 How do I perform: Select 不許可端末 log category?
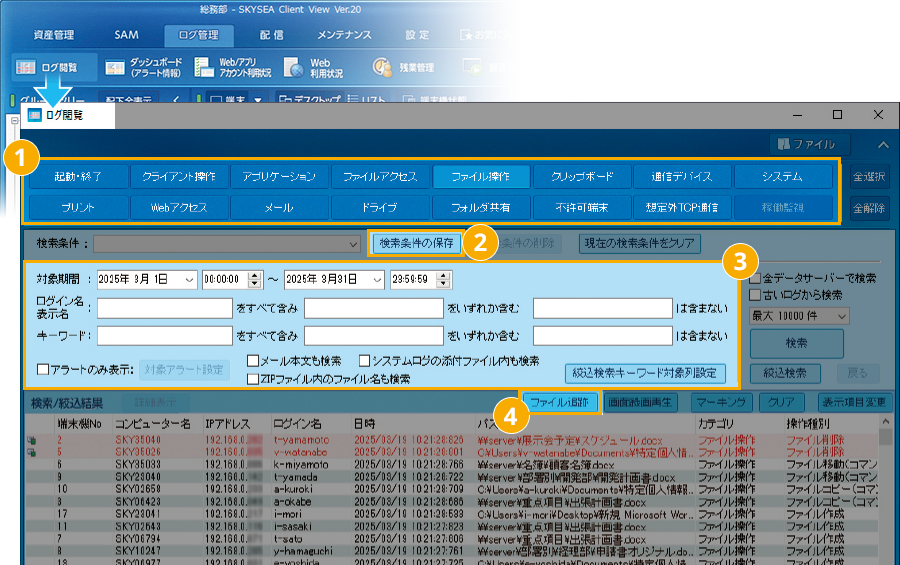click(582, 207)
